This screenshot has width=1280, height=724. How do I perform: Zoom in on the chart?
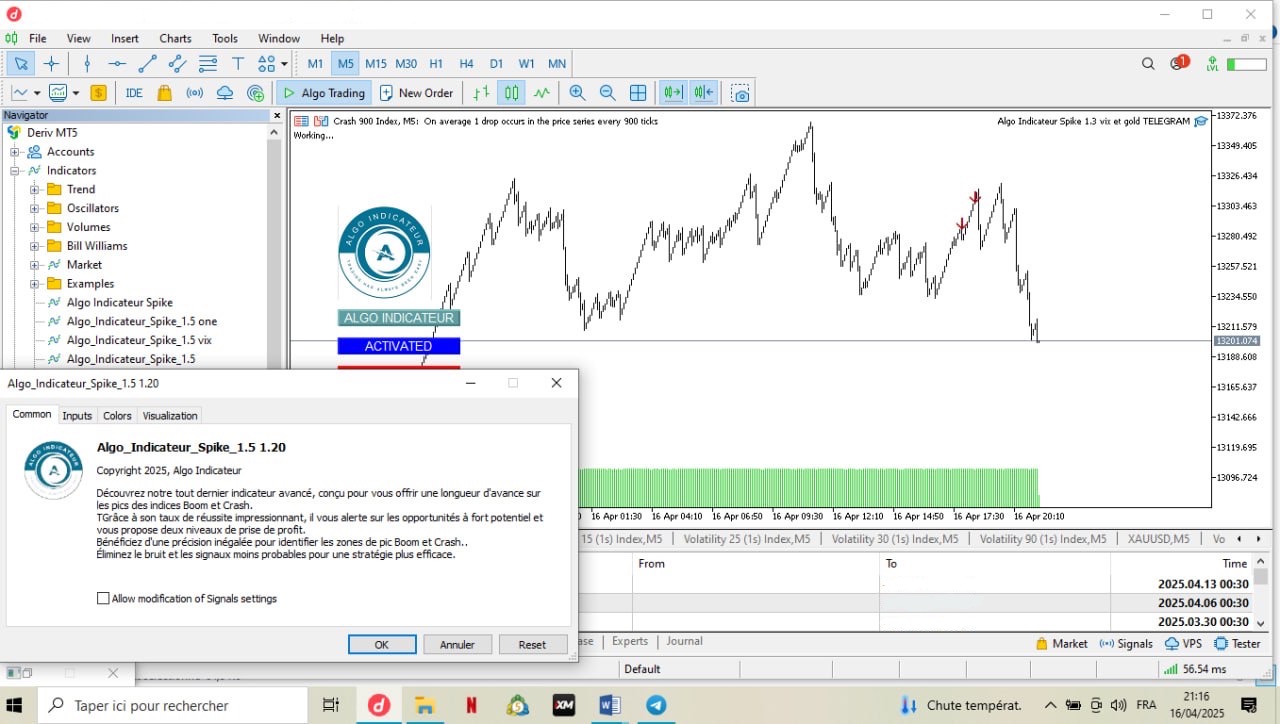coord(577,93)
